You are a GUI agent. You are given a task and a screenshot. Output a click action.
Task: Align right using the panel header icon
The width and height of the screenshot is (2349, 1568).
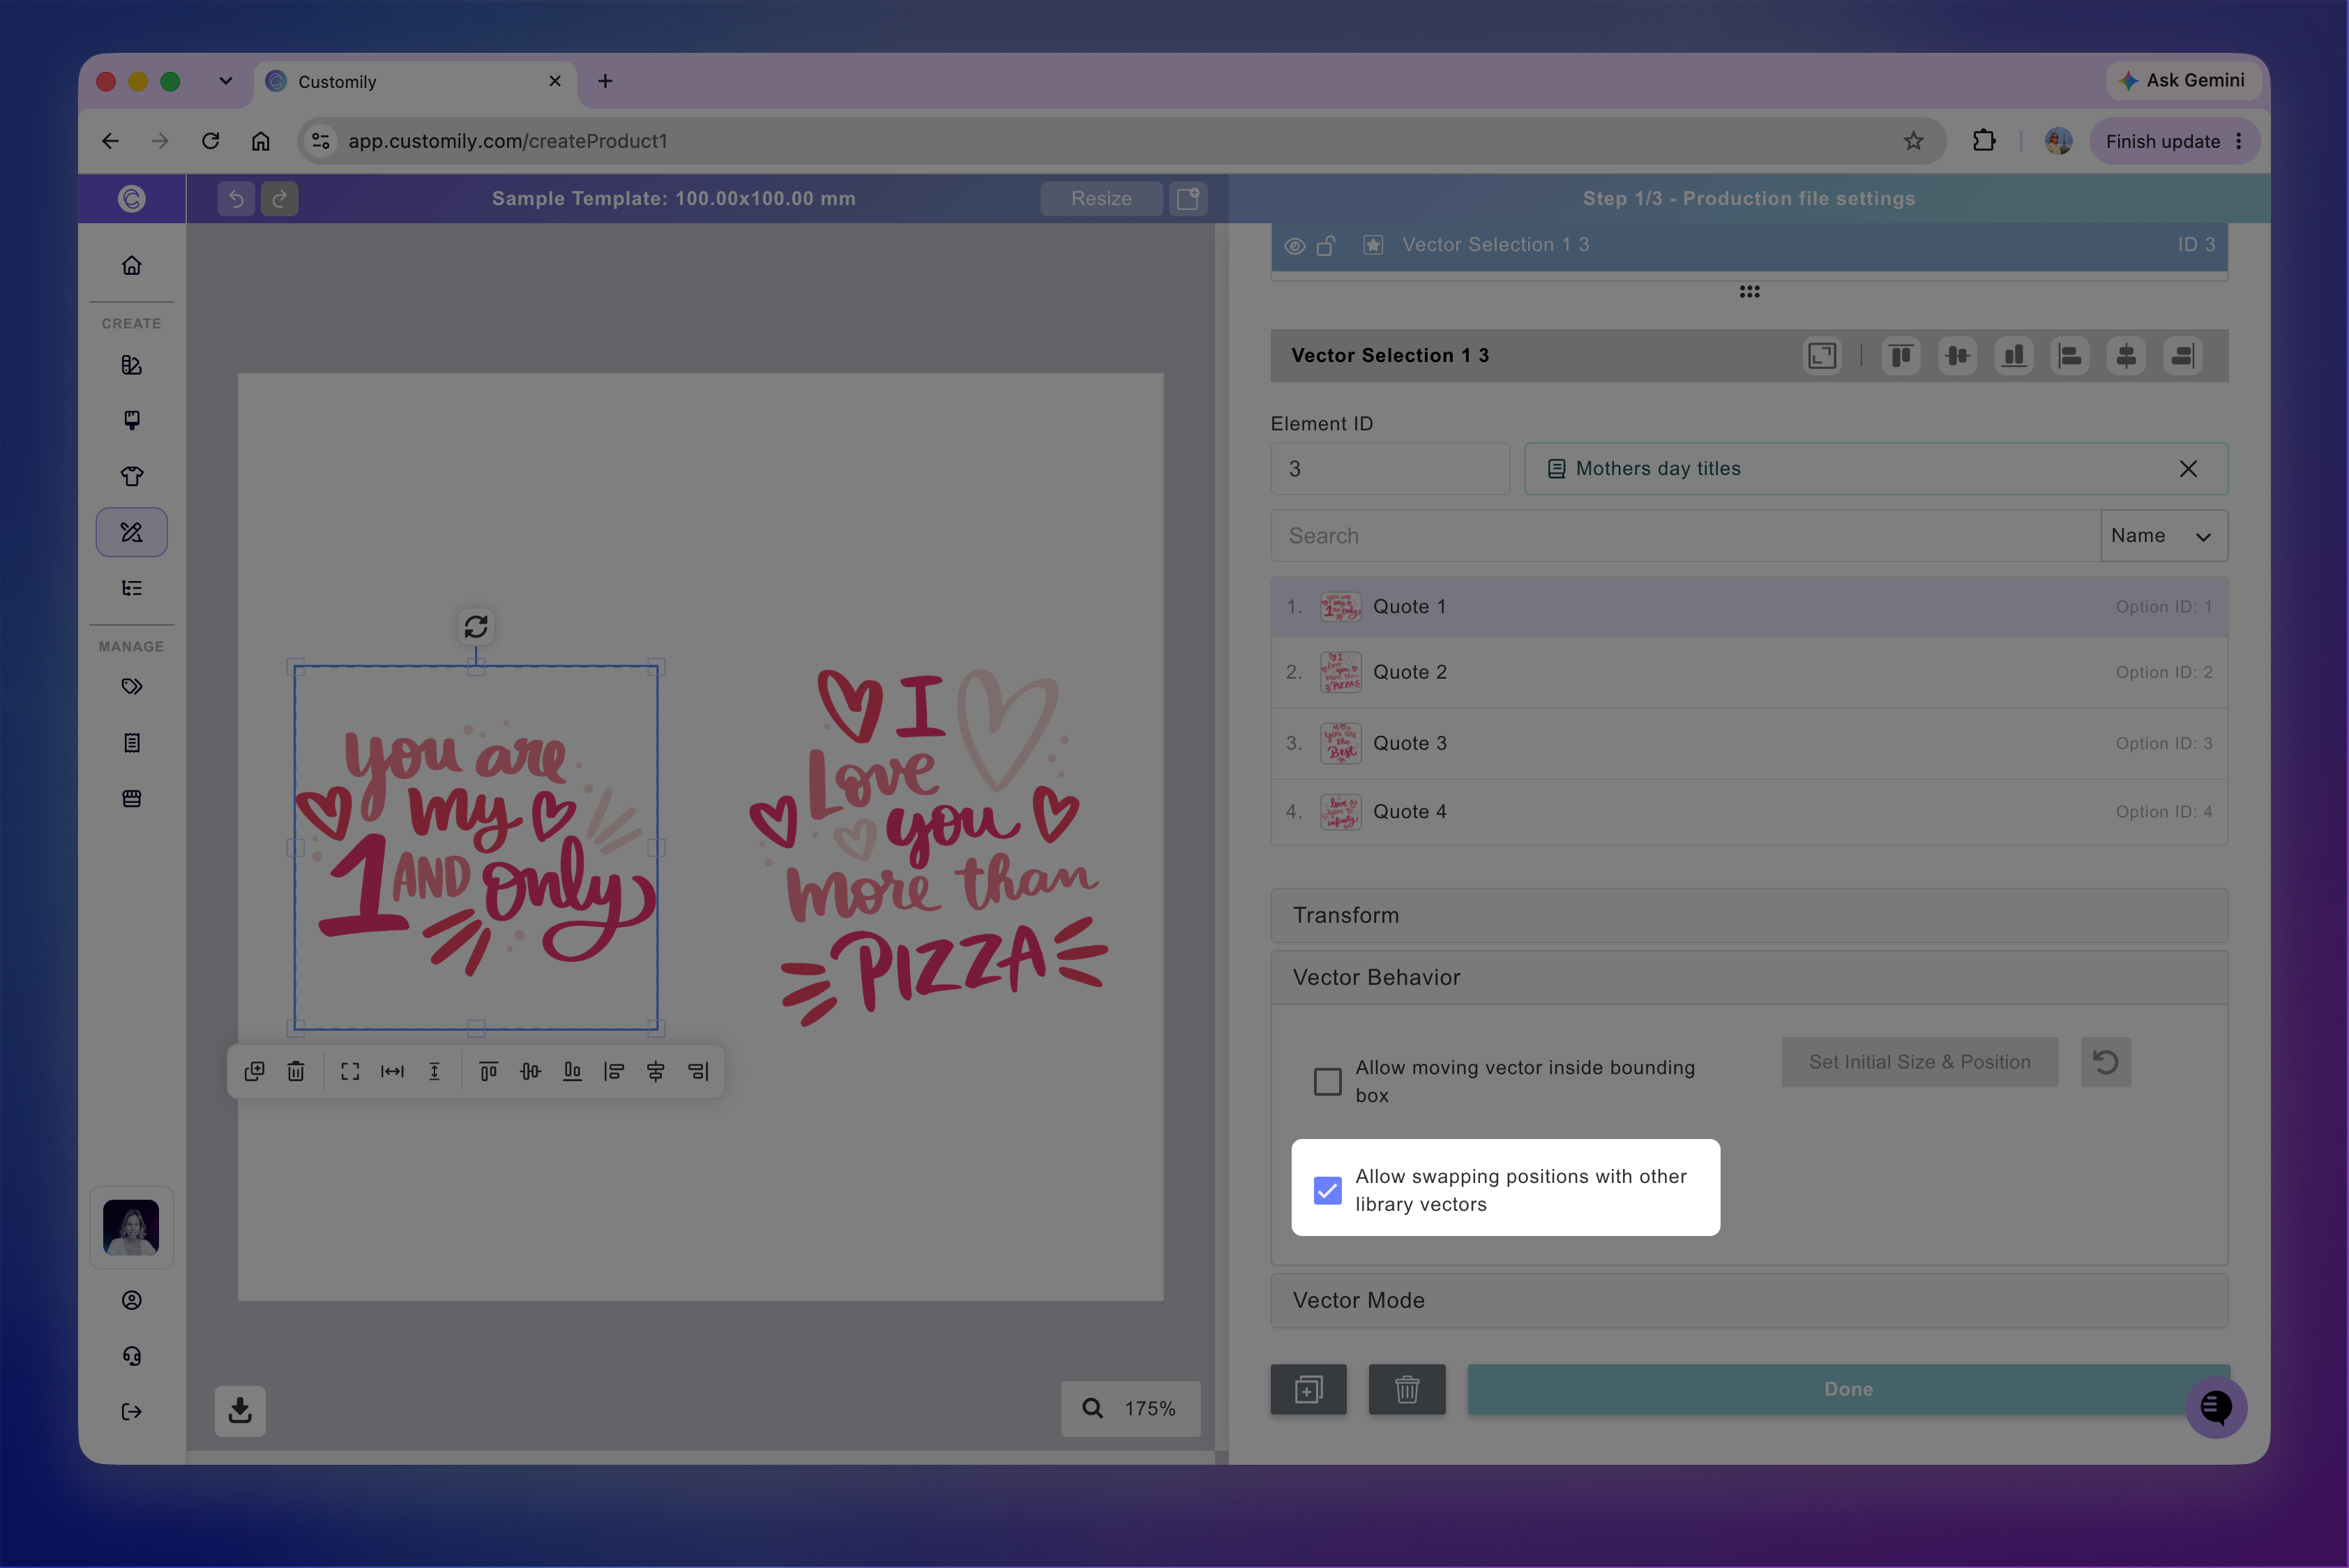tap(2182, 356)
